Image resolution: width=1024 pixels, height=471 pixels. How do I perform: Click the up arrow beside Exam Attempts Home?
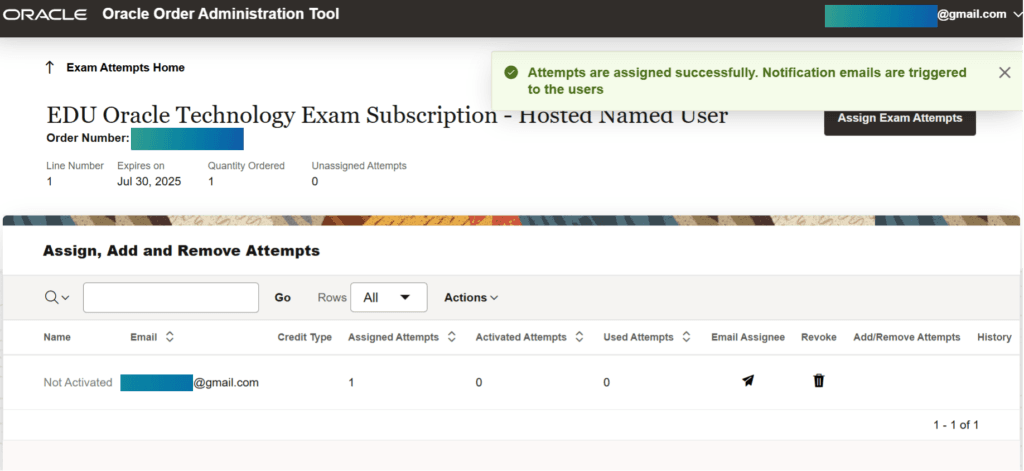(49, 67)
